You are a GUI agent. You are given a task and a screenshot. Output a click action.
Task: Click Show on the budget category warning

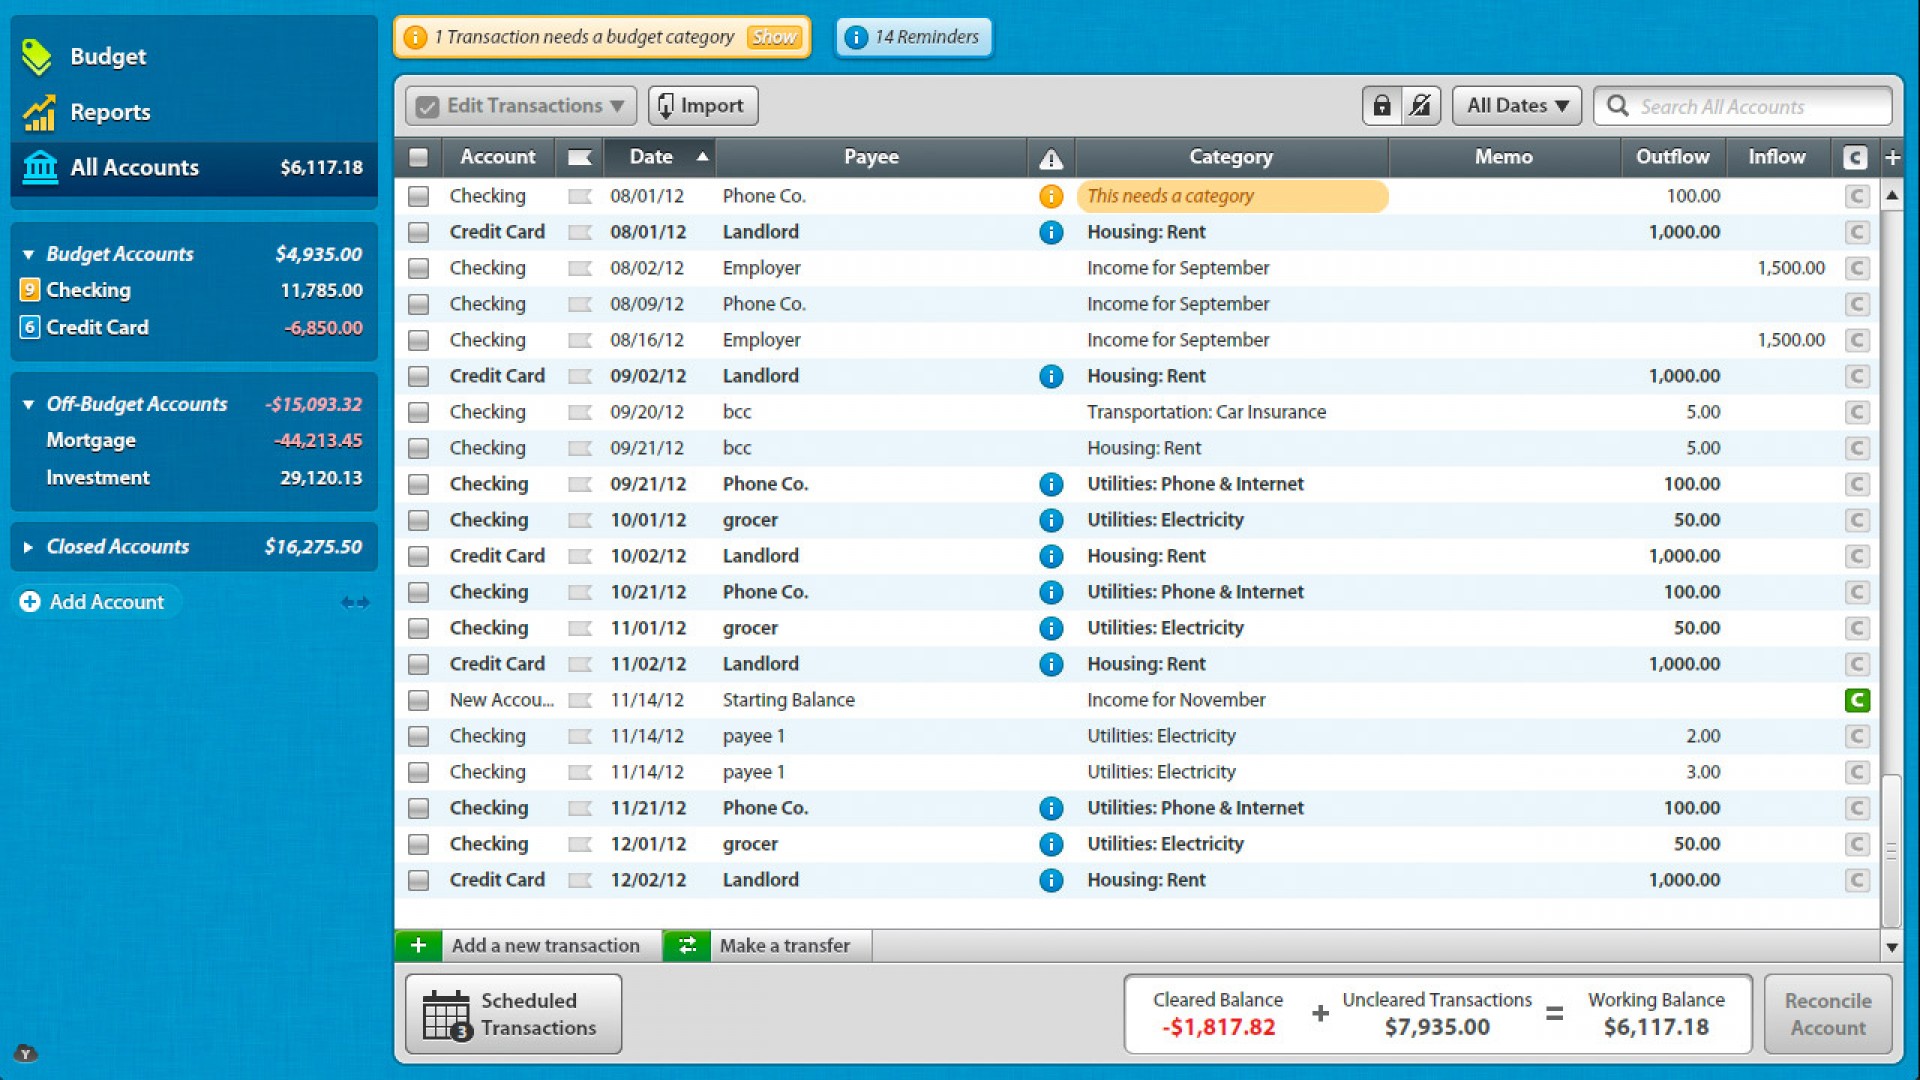pyautogui.click(x=774, y=37)
